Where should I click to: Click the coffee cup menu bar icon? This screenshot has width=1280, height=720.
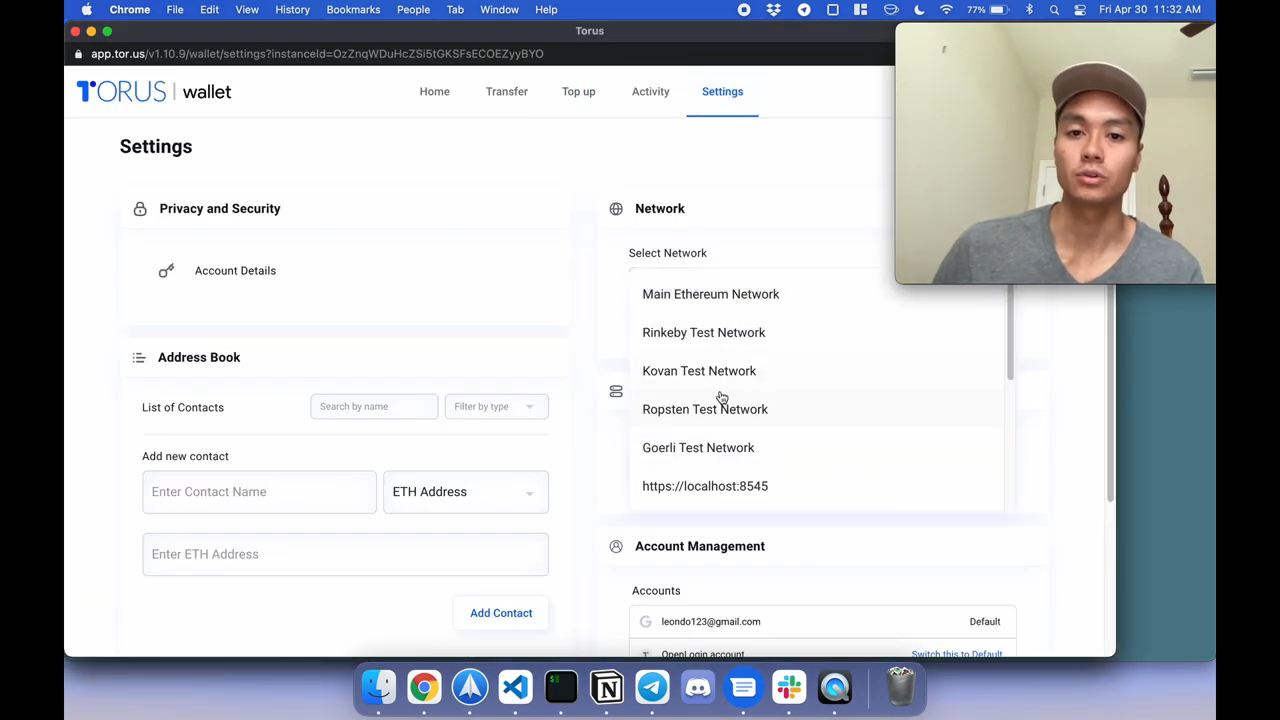pyautogui.click(x=891, y=10)
